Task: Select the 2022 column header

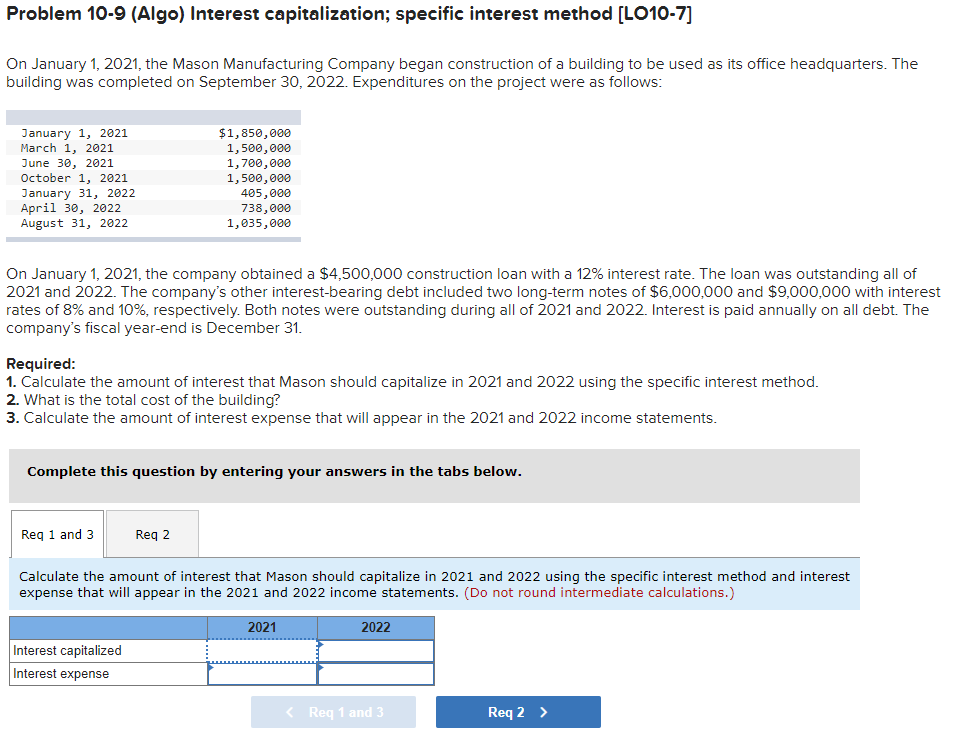Action: (375, 627)
